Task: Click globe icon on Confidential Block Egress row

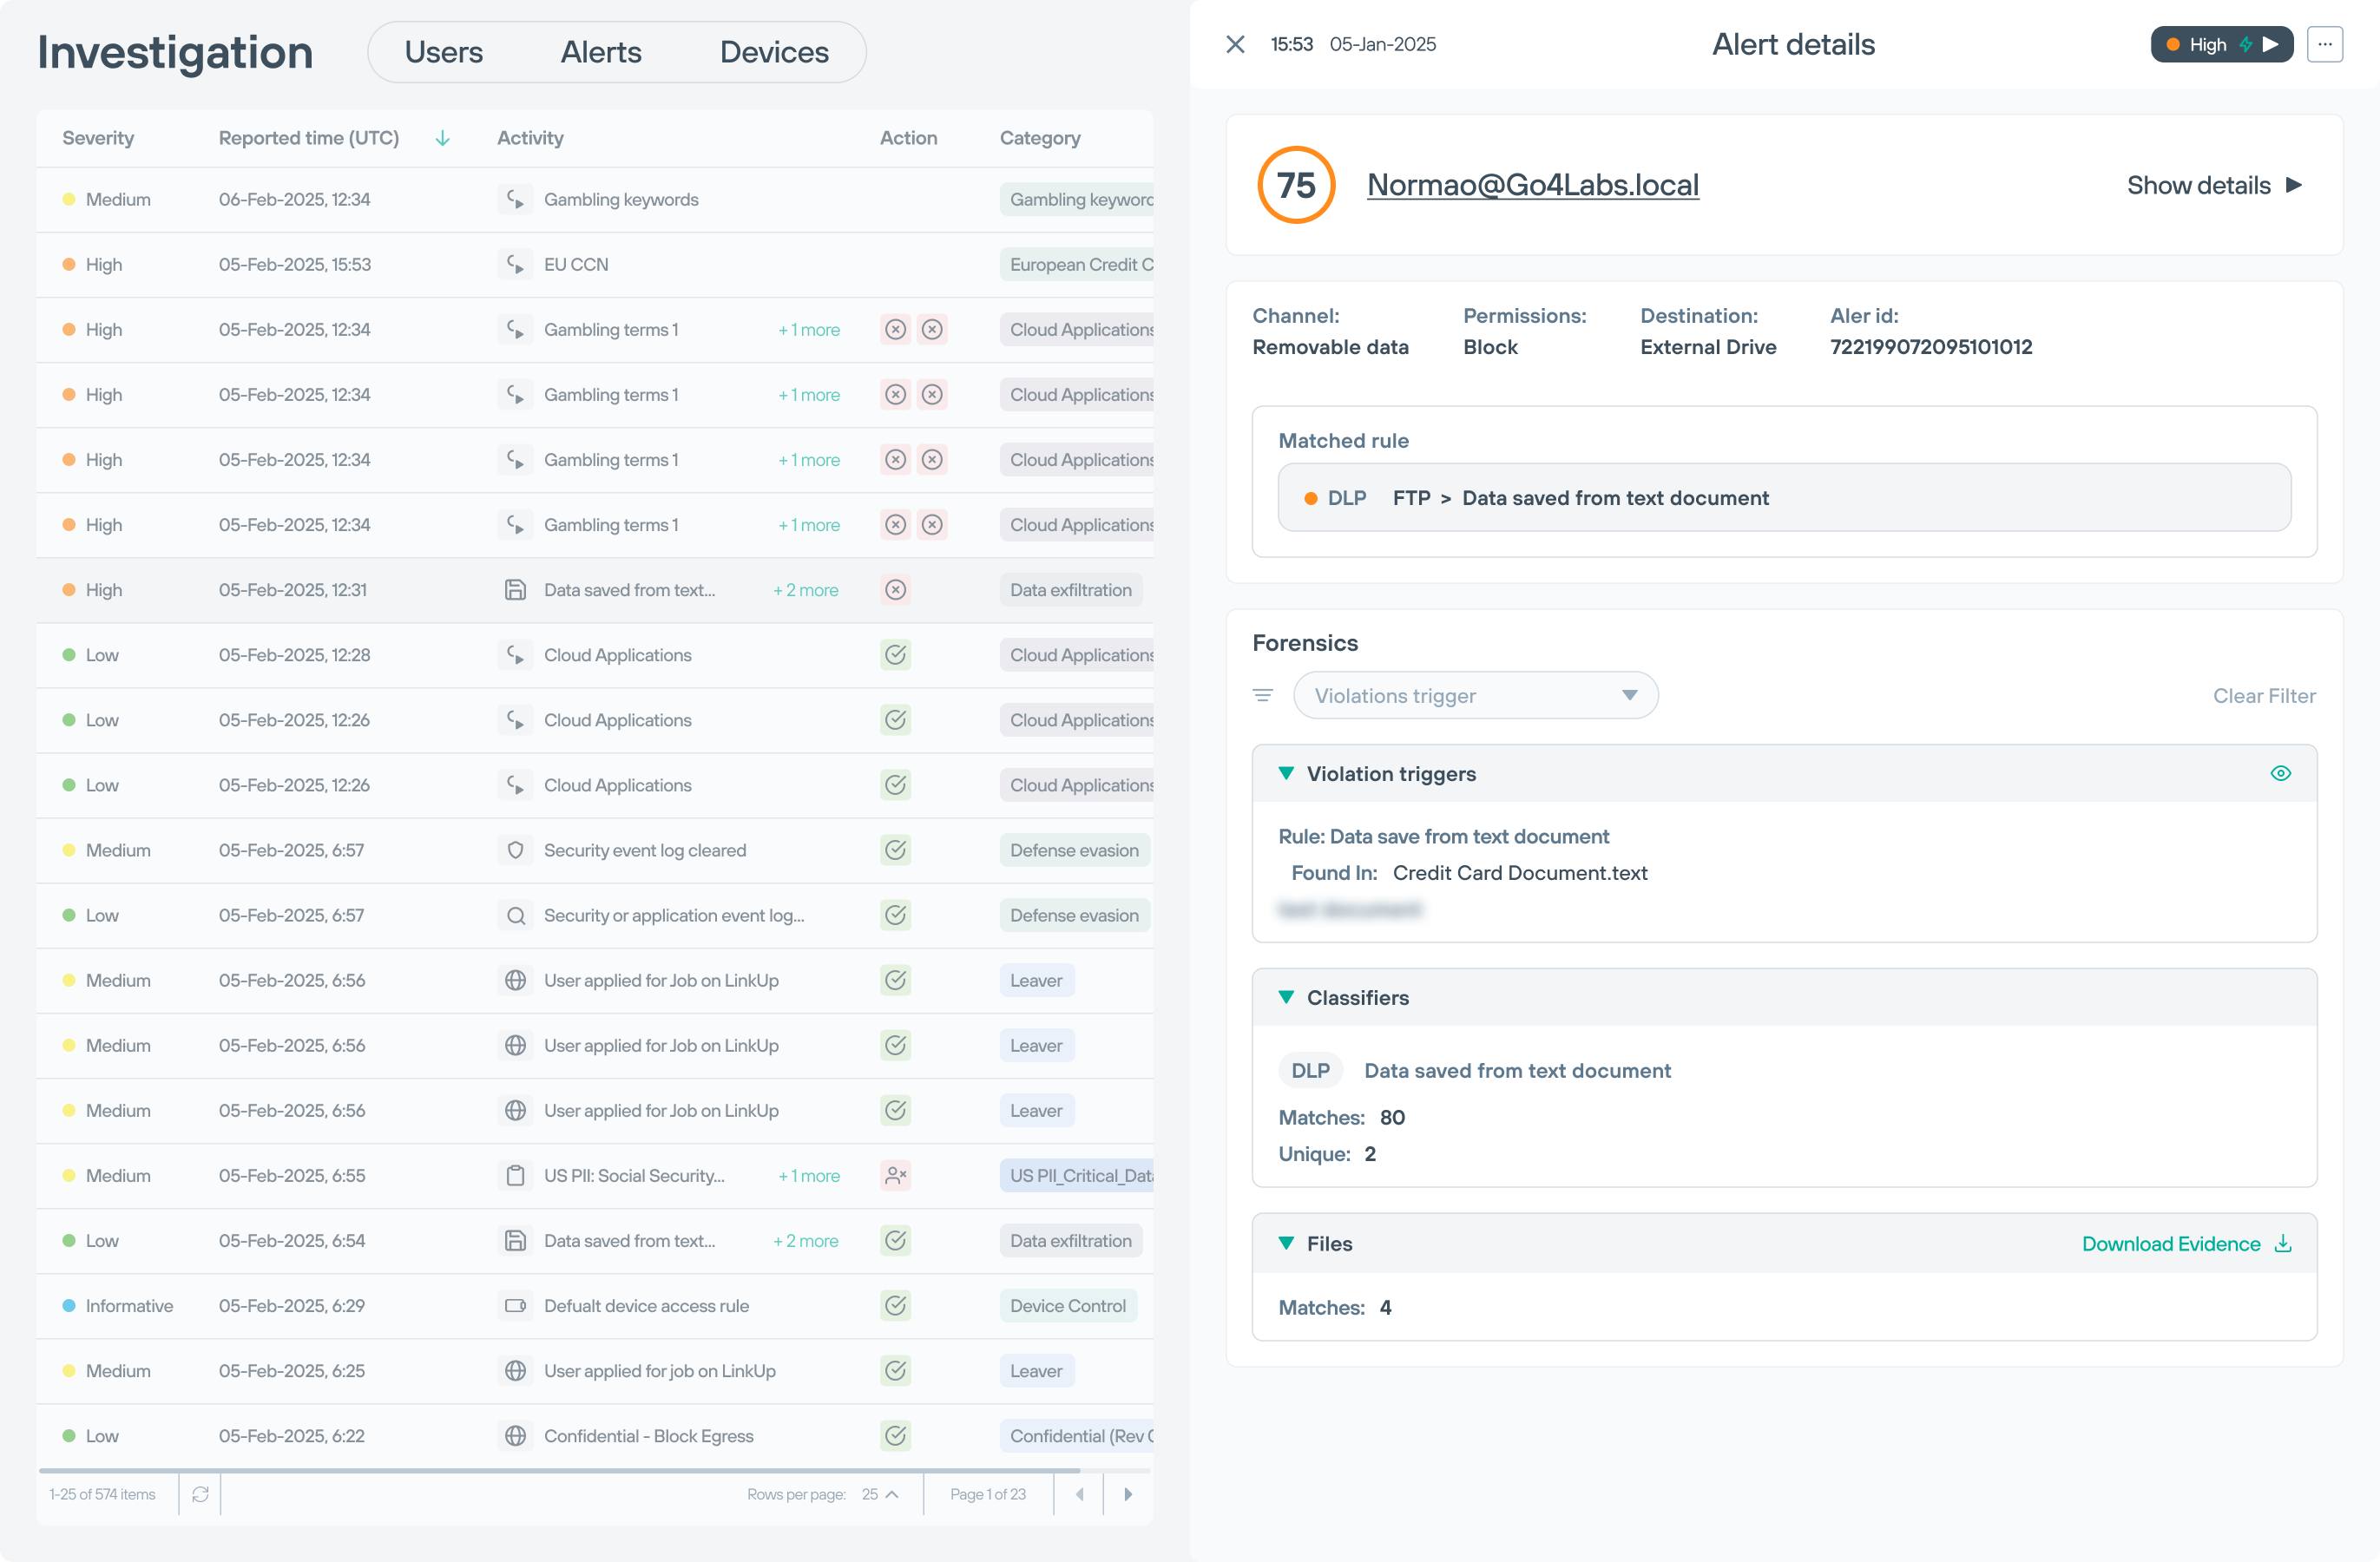Action: [515, 1435]
